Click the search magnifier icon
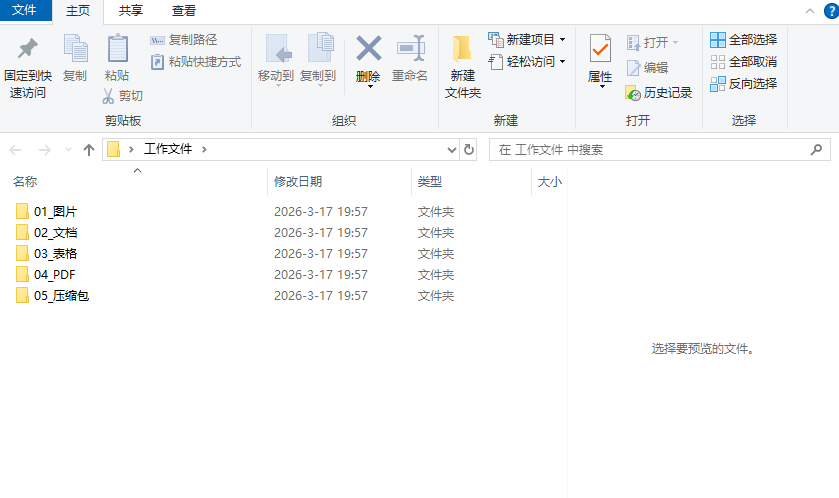The width and height of the screenshot is (839, 498). [816, 150]
